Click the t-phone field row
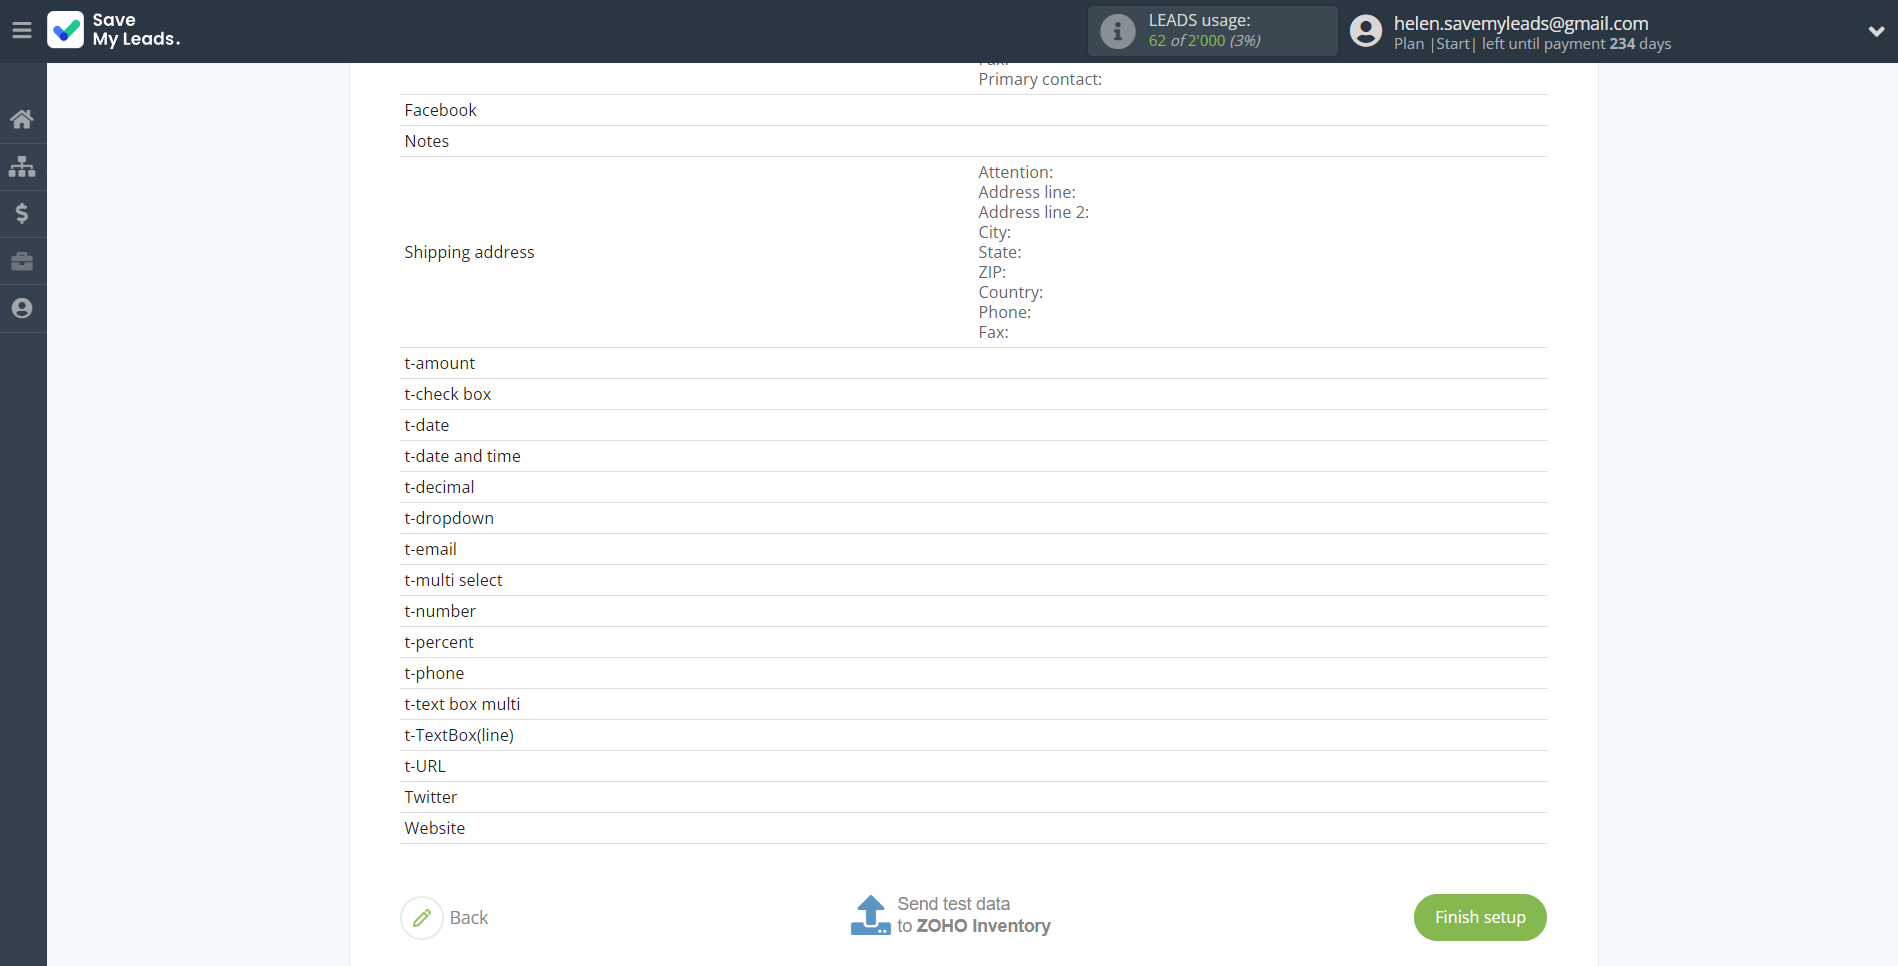 click(974, 673)
